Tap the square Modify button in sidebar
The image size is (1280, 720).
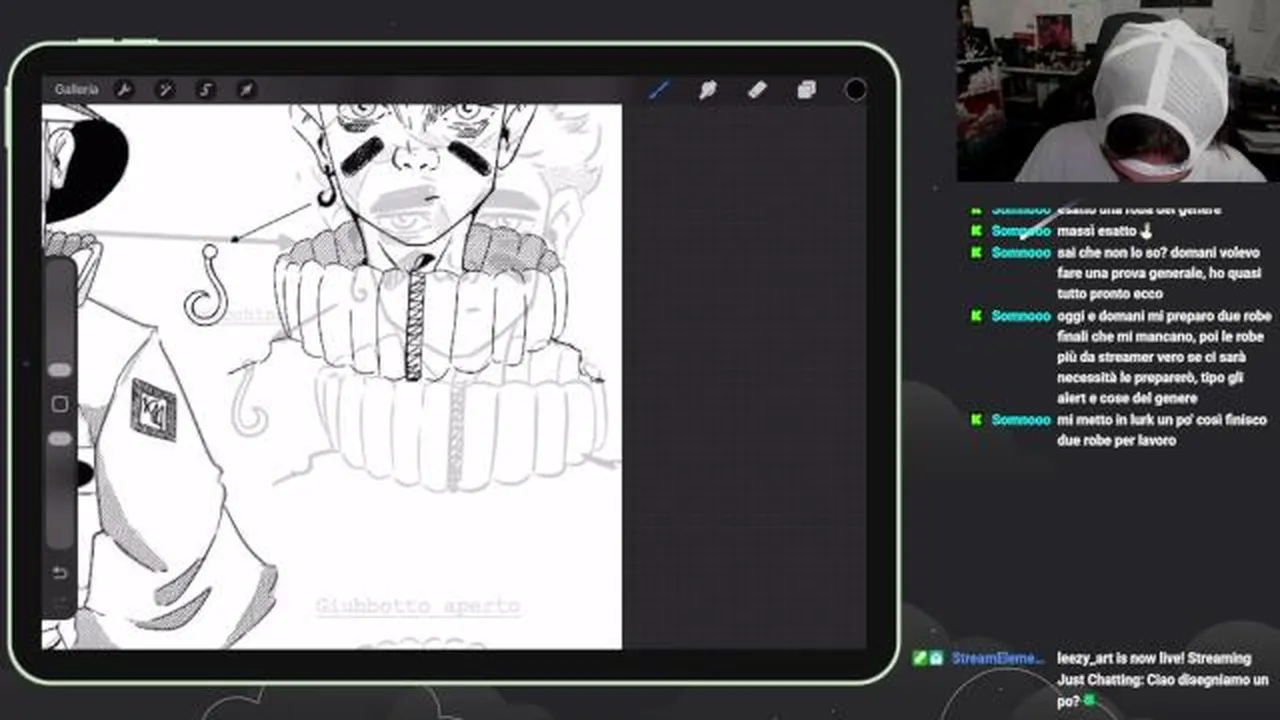(x=60, y=404)
